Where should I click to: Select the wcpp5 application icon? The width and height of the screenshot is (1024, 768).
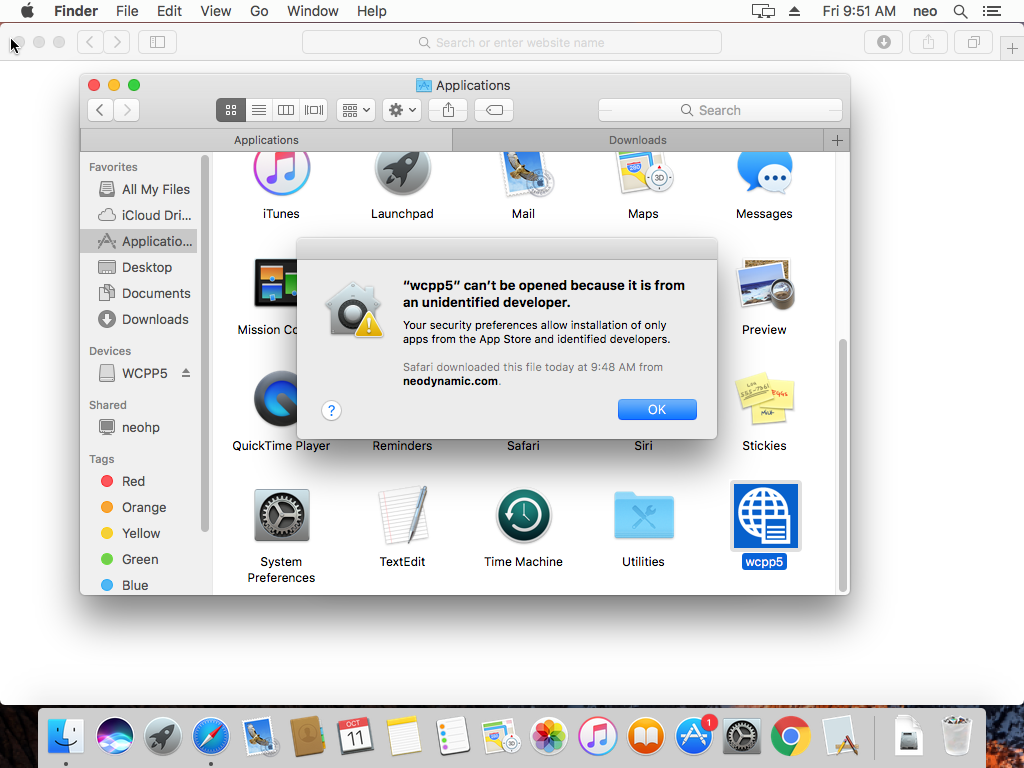pyautogui.click(x=765, y=517)
